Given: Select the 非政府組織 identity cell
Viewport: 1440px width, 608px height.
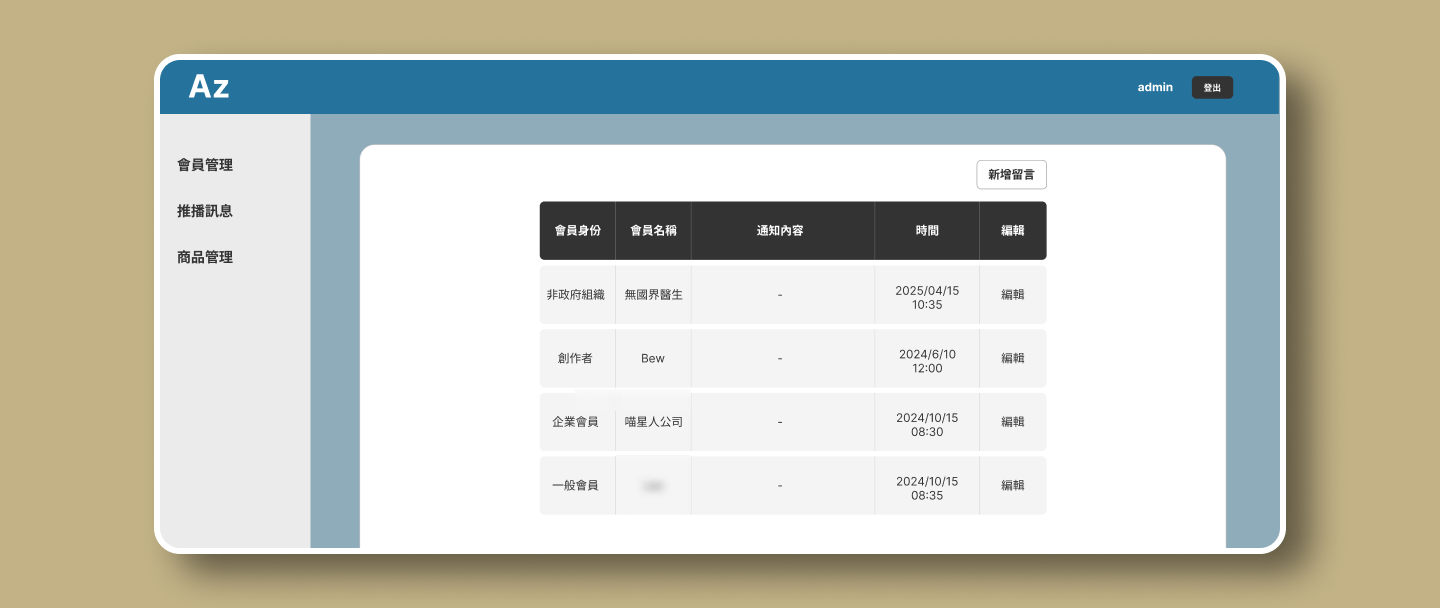Looking at the screenshot, I should pyautogui.click(x=576, y=295).
